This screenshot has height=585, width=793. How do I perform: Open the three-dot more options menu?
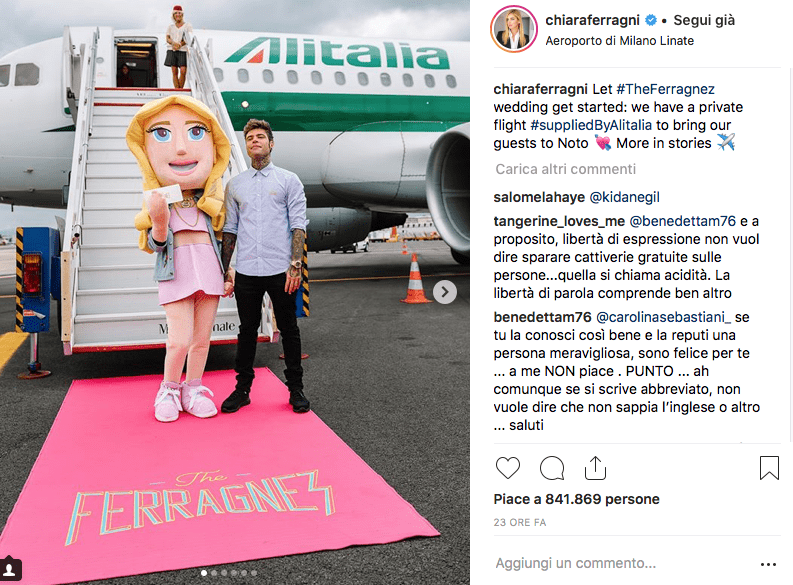coord(768,564)
